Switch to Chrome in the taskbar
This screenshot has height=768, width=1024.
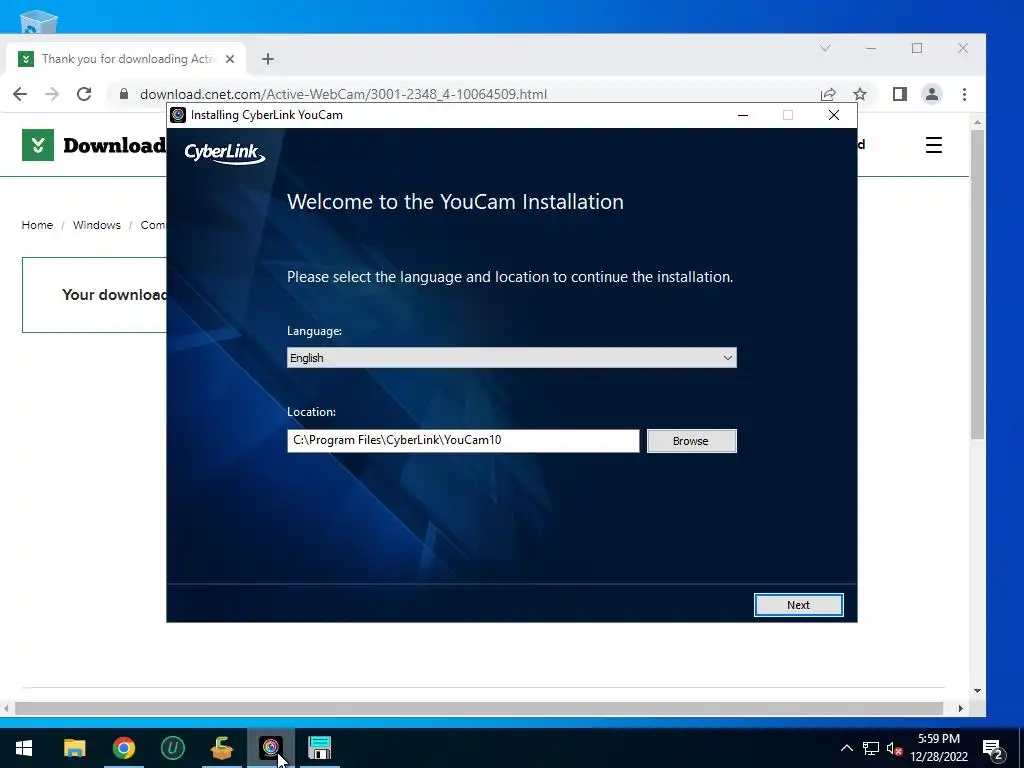coord(123,748)
